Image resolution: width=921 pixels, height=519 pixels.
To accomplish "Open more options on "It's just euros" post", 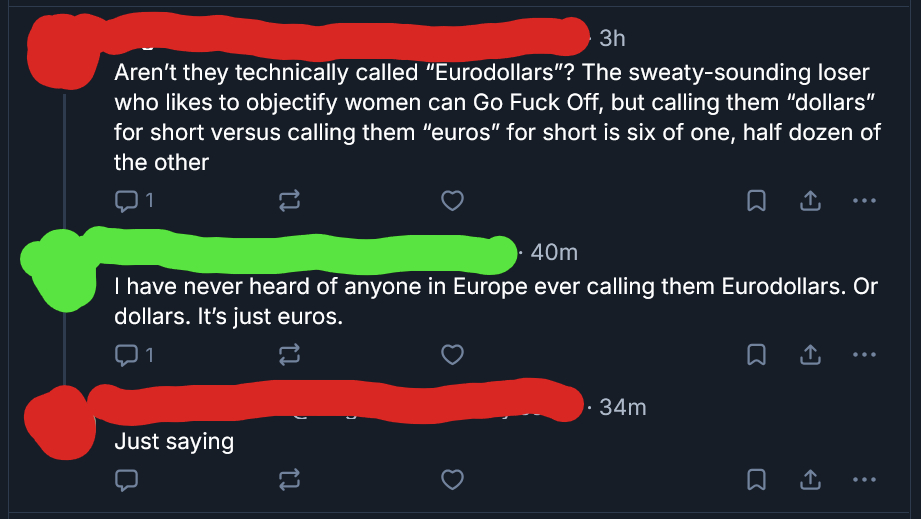I will [x=863, y=354].
